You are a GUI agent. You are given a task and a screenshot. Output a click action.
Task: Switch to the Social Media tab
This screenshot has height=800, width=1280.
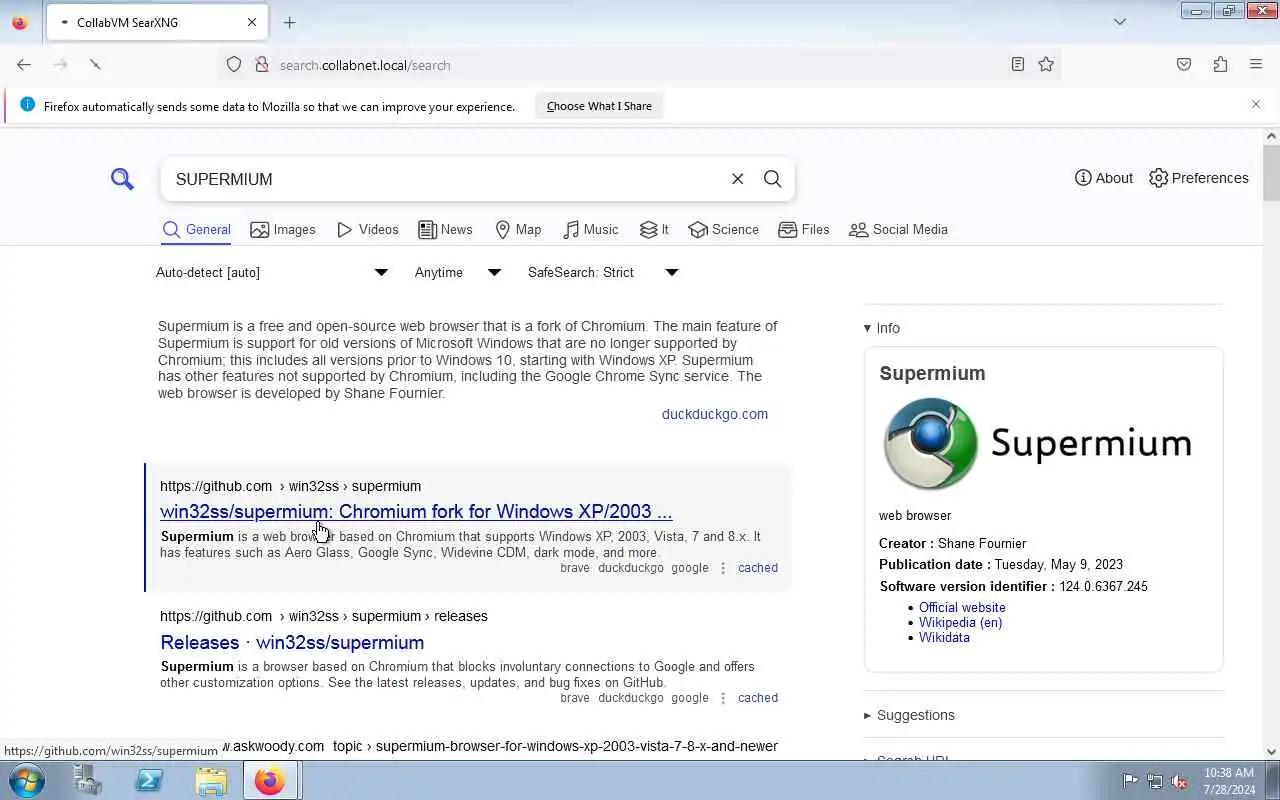click(x=898, y=230)
